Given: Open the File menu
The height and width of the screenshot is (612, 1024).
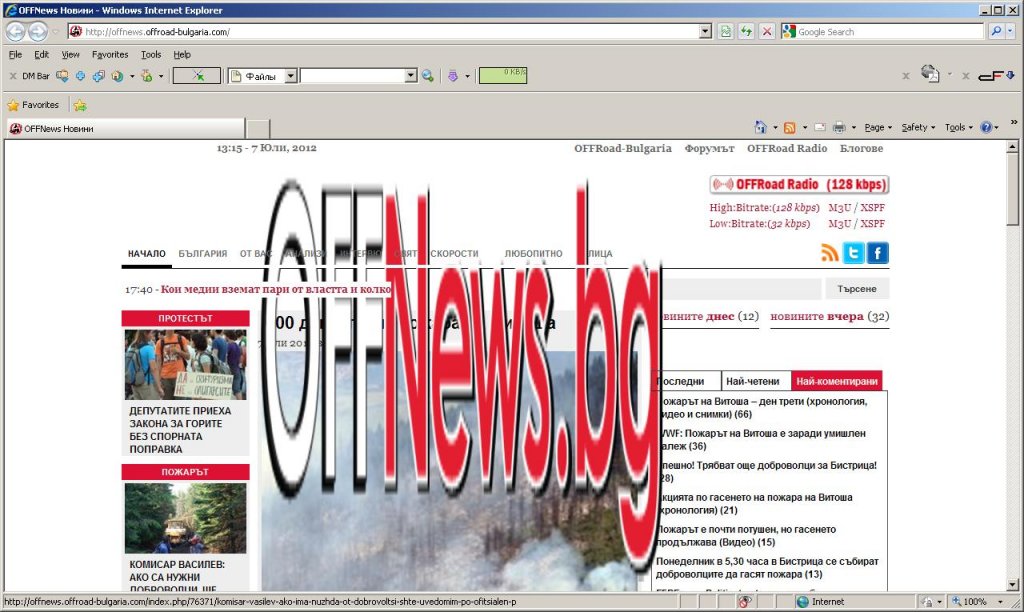Looking at the screenshot, I should (x=15, y=54).
